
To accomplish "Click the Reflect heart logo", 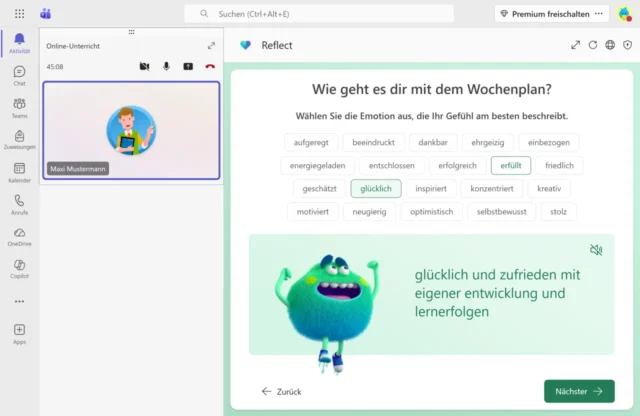I will [x=246, y=45].
